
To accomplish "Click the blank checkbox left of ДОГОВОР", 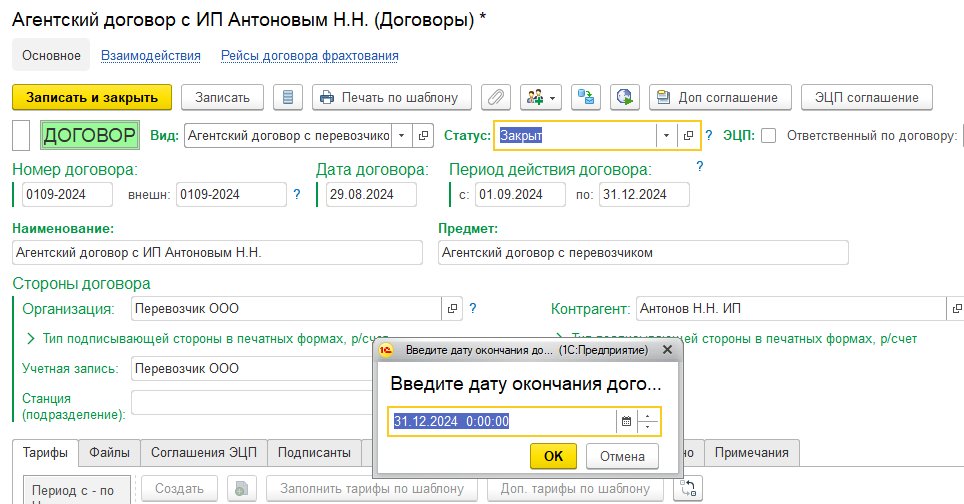I will pos(20,135).
